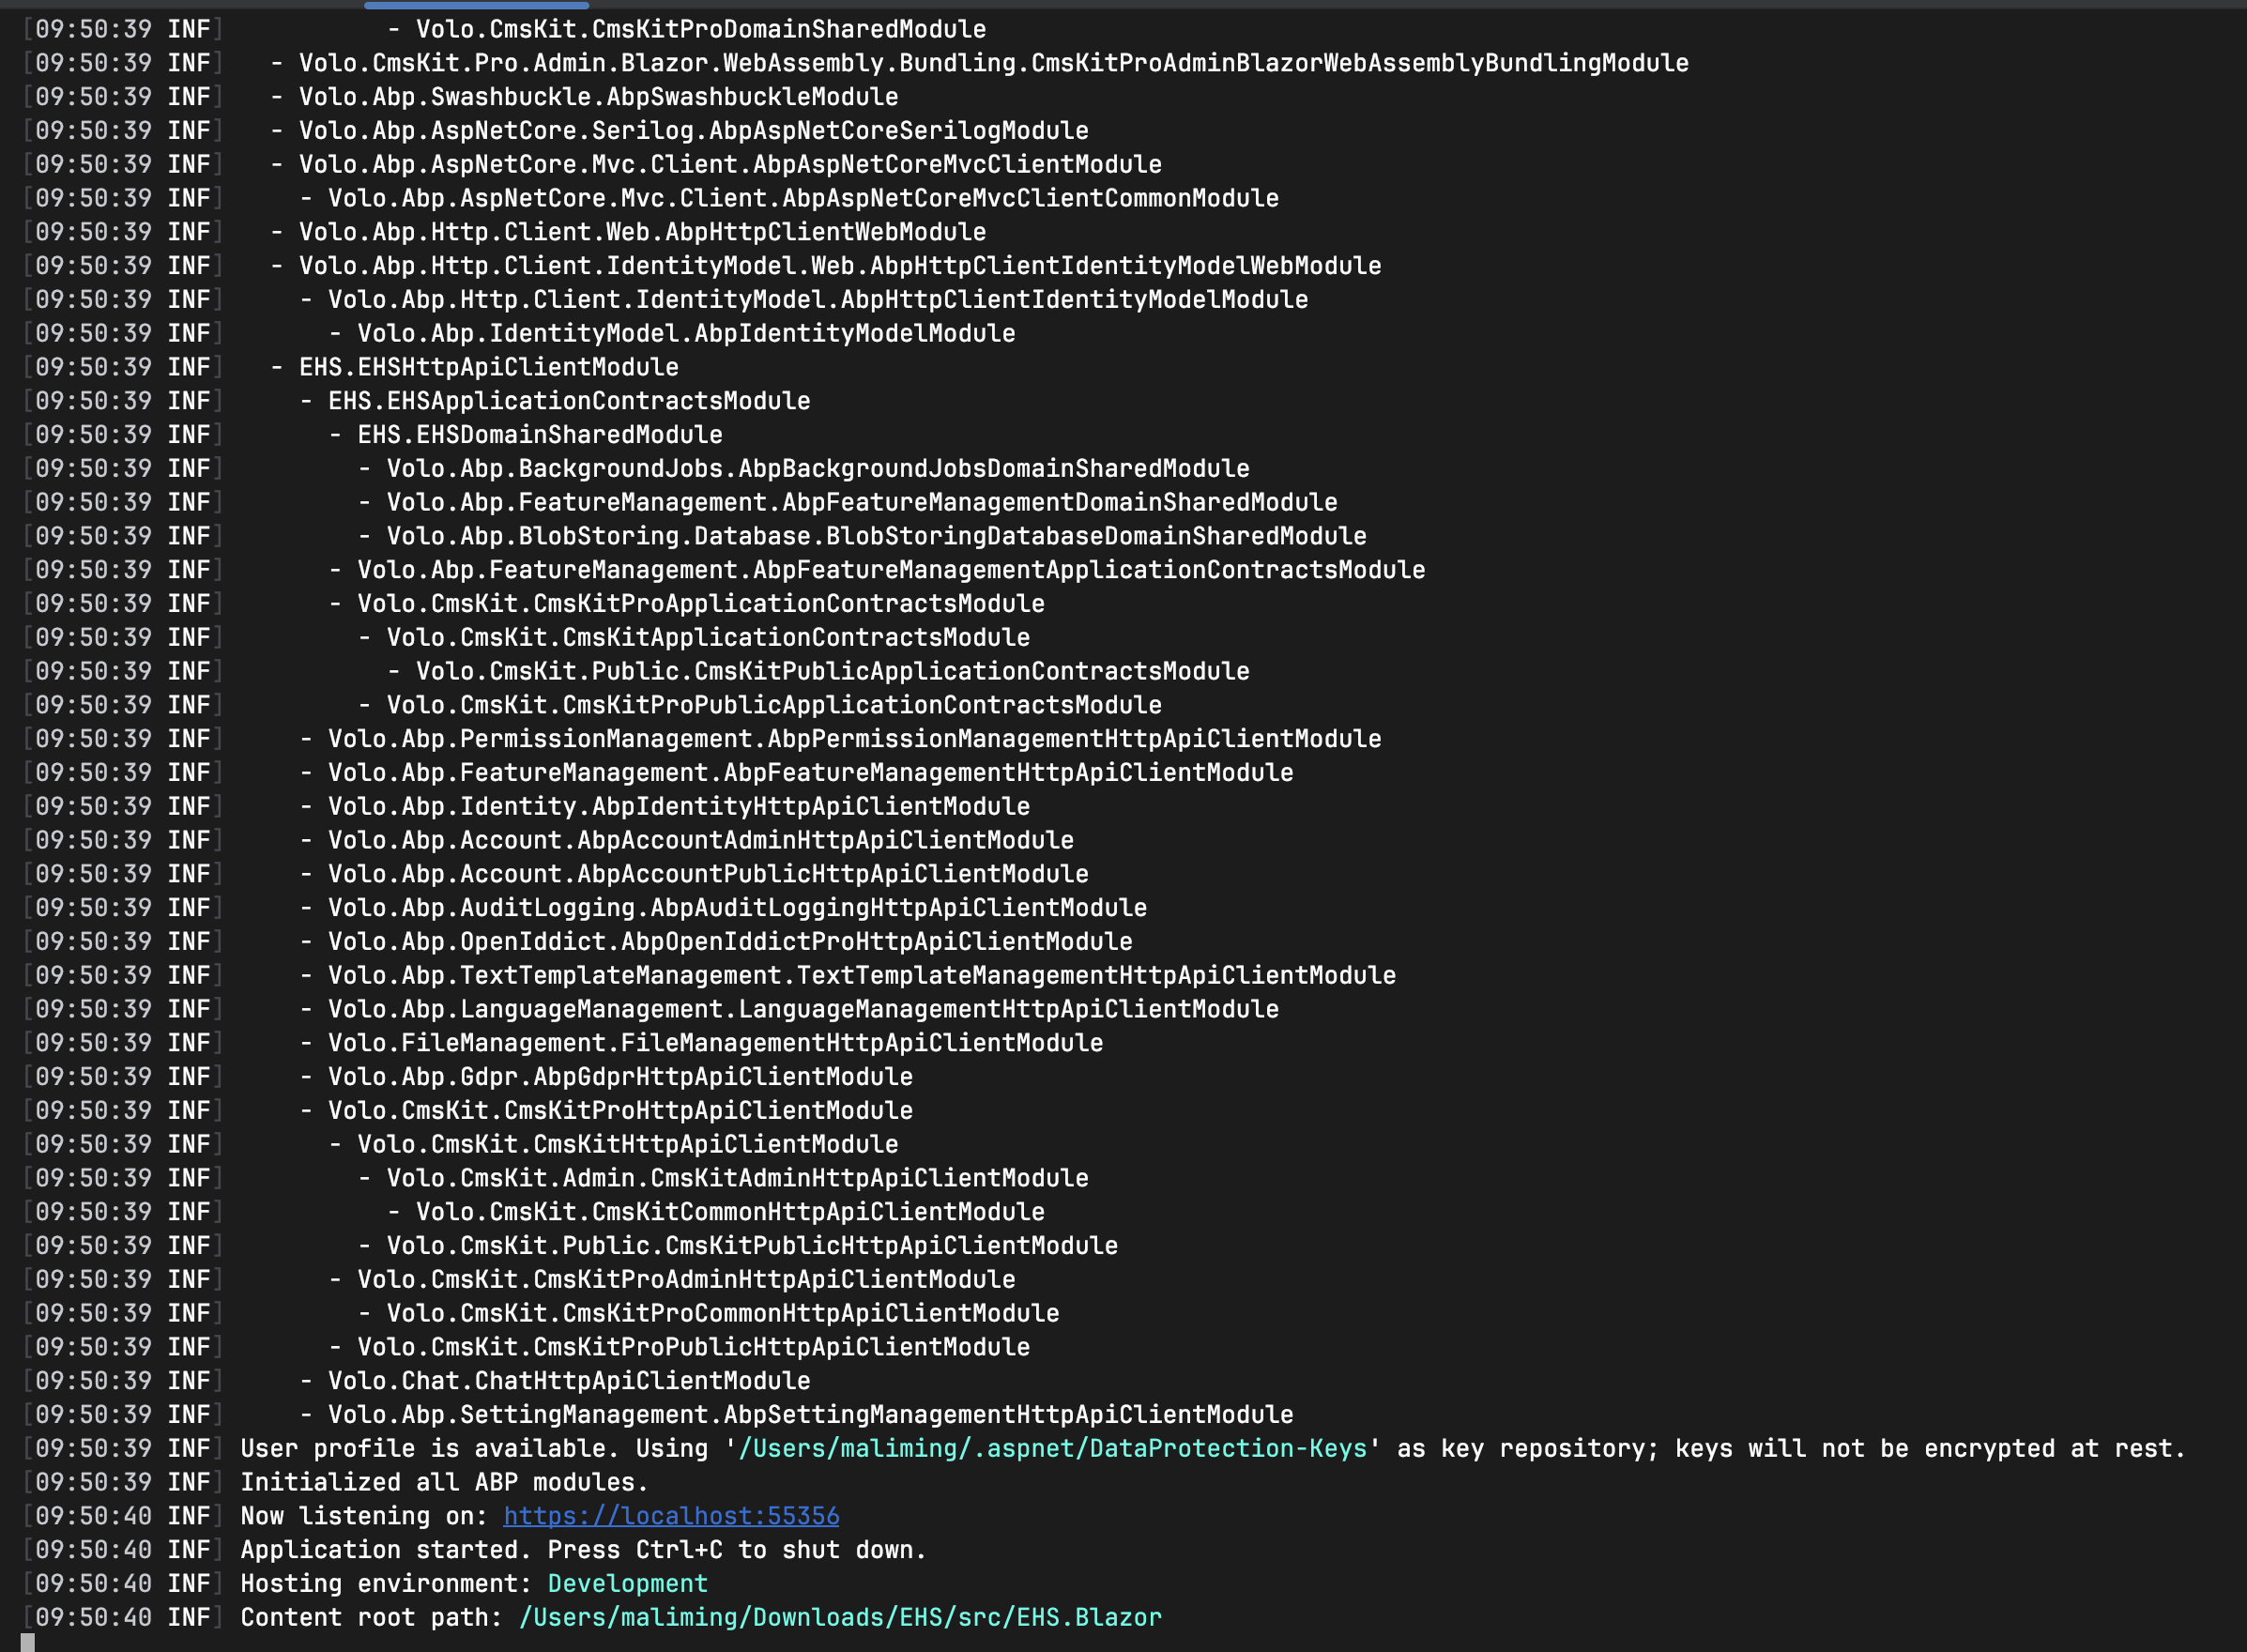
Task: Click AbpHttpClientIdentityModelWebModule log line
Action: click(840, 266)
